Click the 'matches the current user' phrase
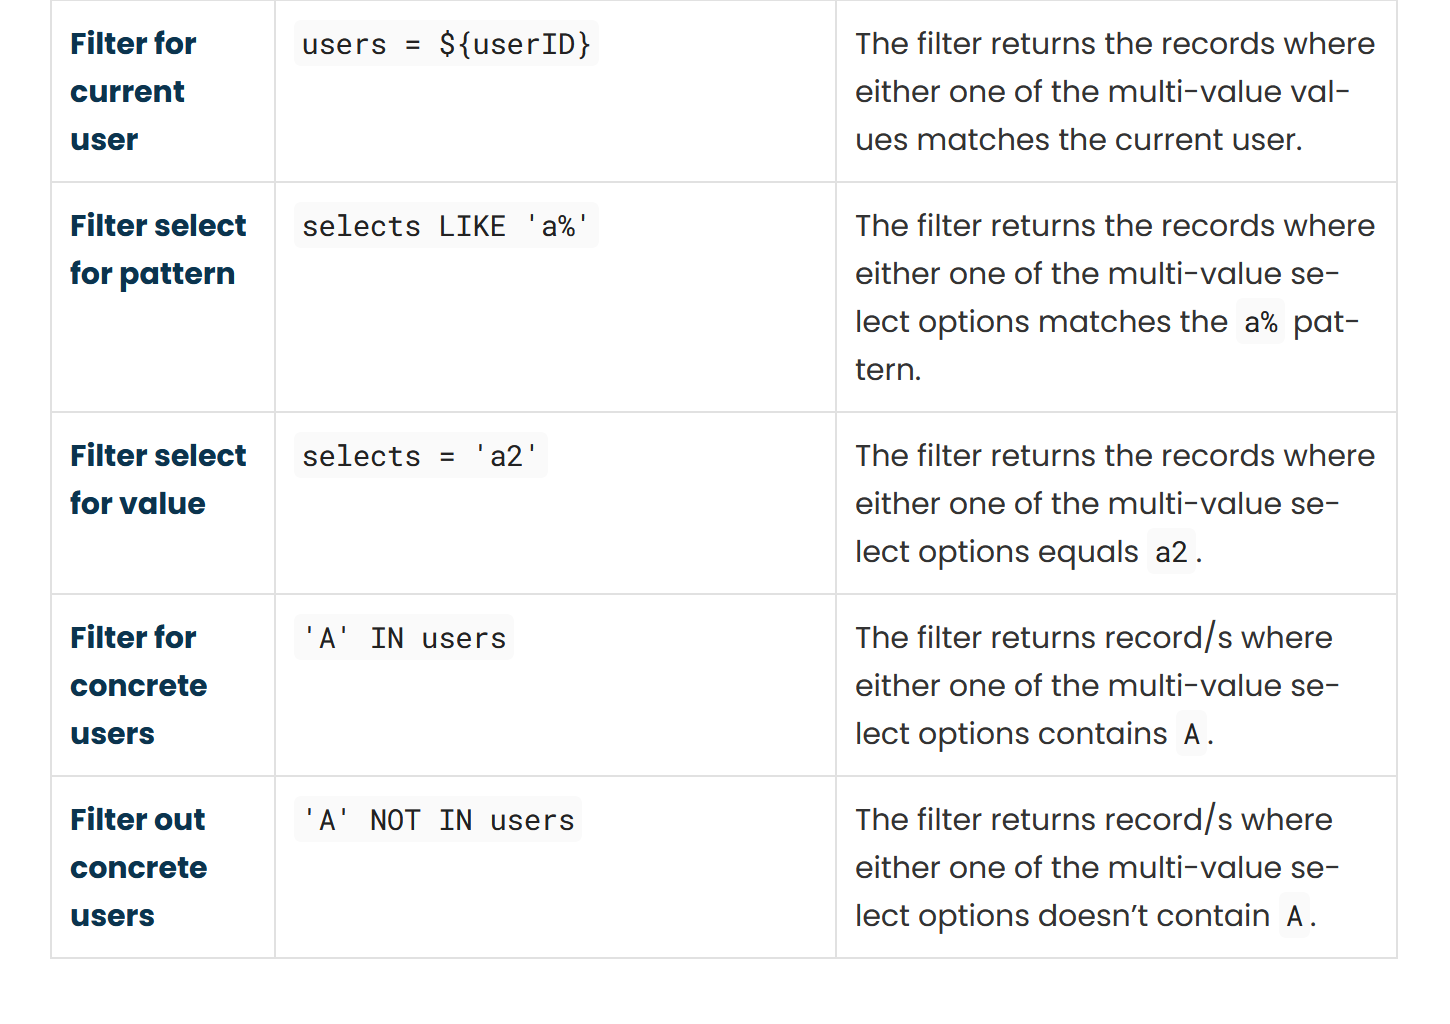 pyautogui.click(x=1108, y=140)
